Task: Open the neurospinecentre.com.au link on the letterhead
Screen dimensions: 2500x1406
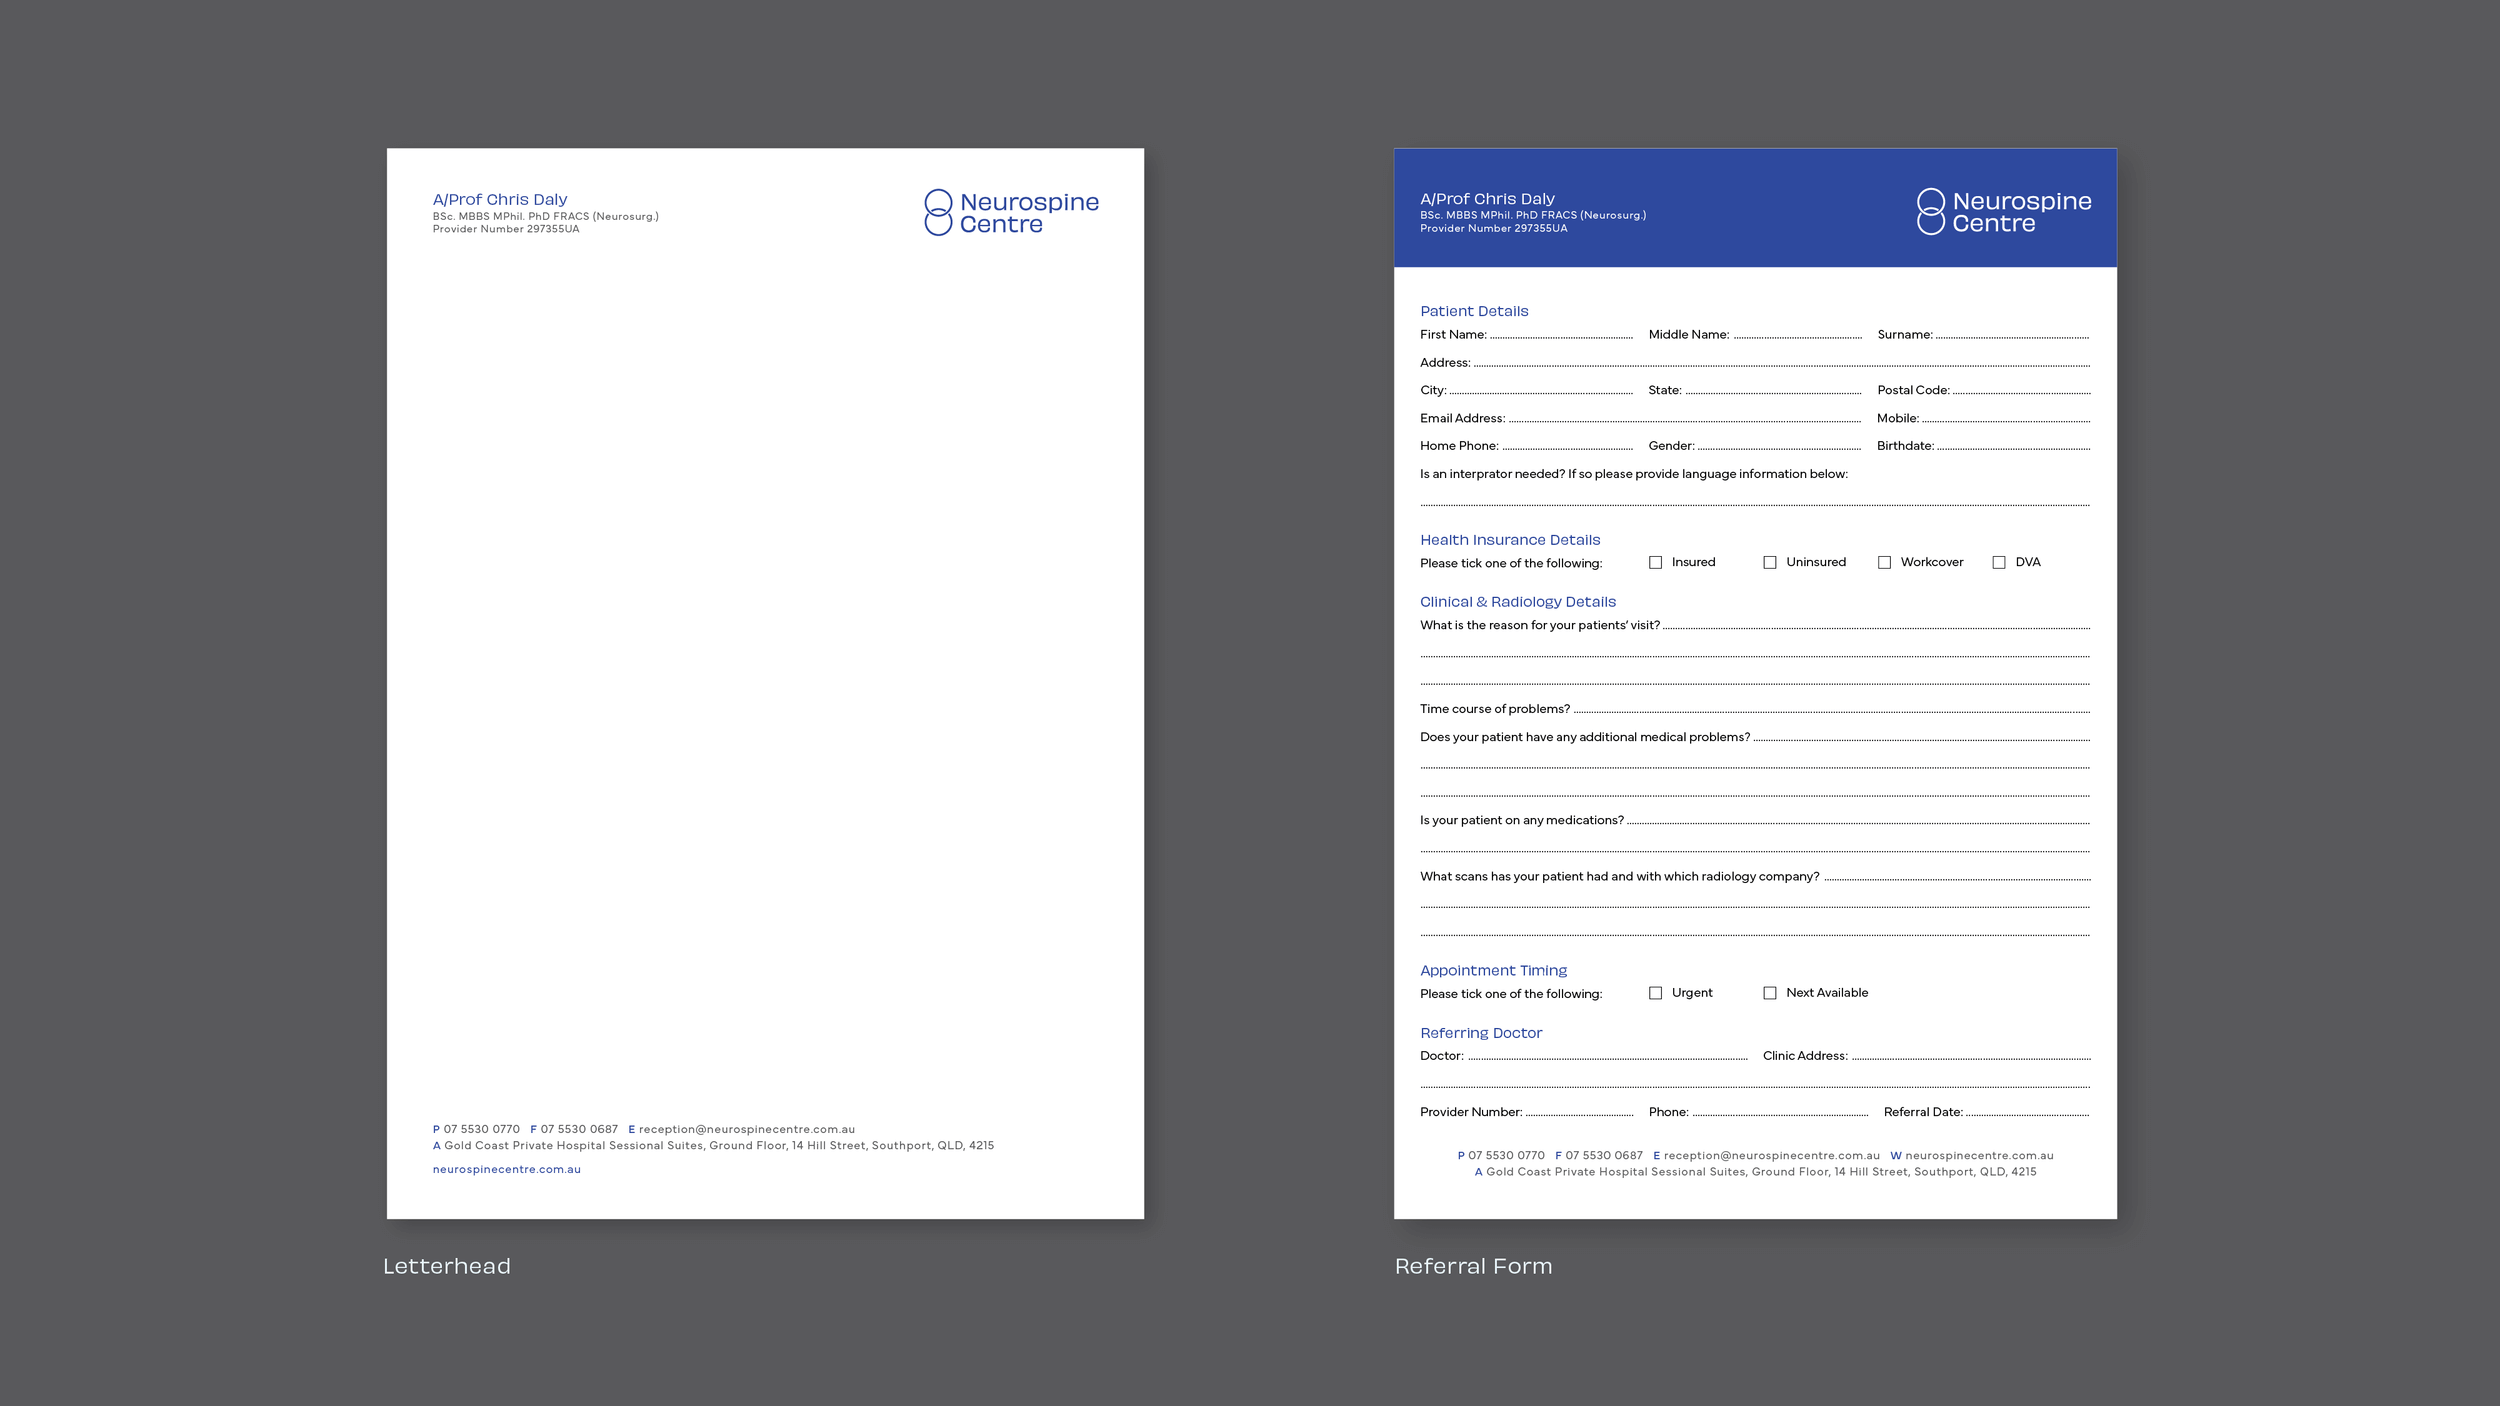Action: click(x=506, y=1169)
